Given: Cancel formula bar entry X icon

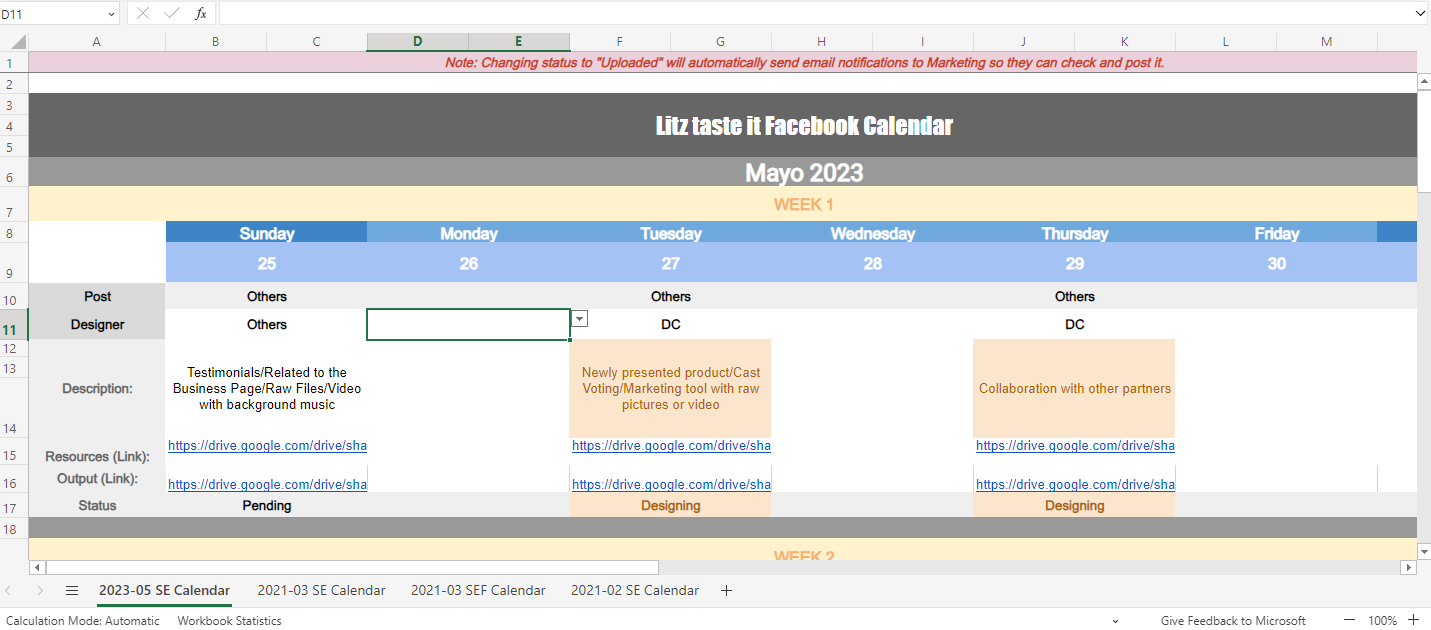Looking at the screenshot, I should pos(143,13).
